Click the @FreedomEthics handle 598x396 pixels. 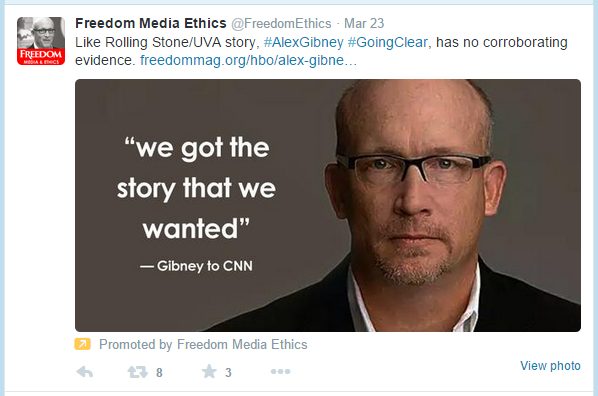(x=281, y=24)
